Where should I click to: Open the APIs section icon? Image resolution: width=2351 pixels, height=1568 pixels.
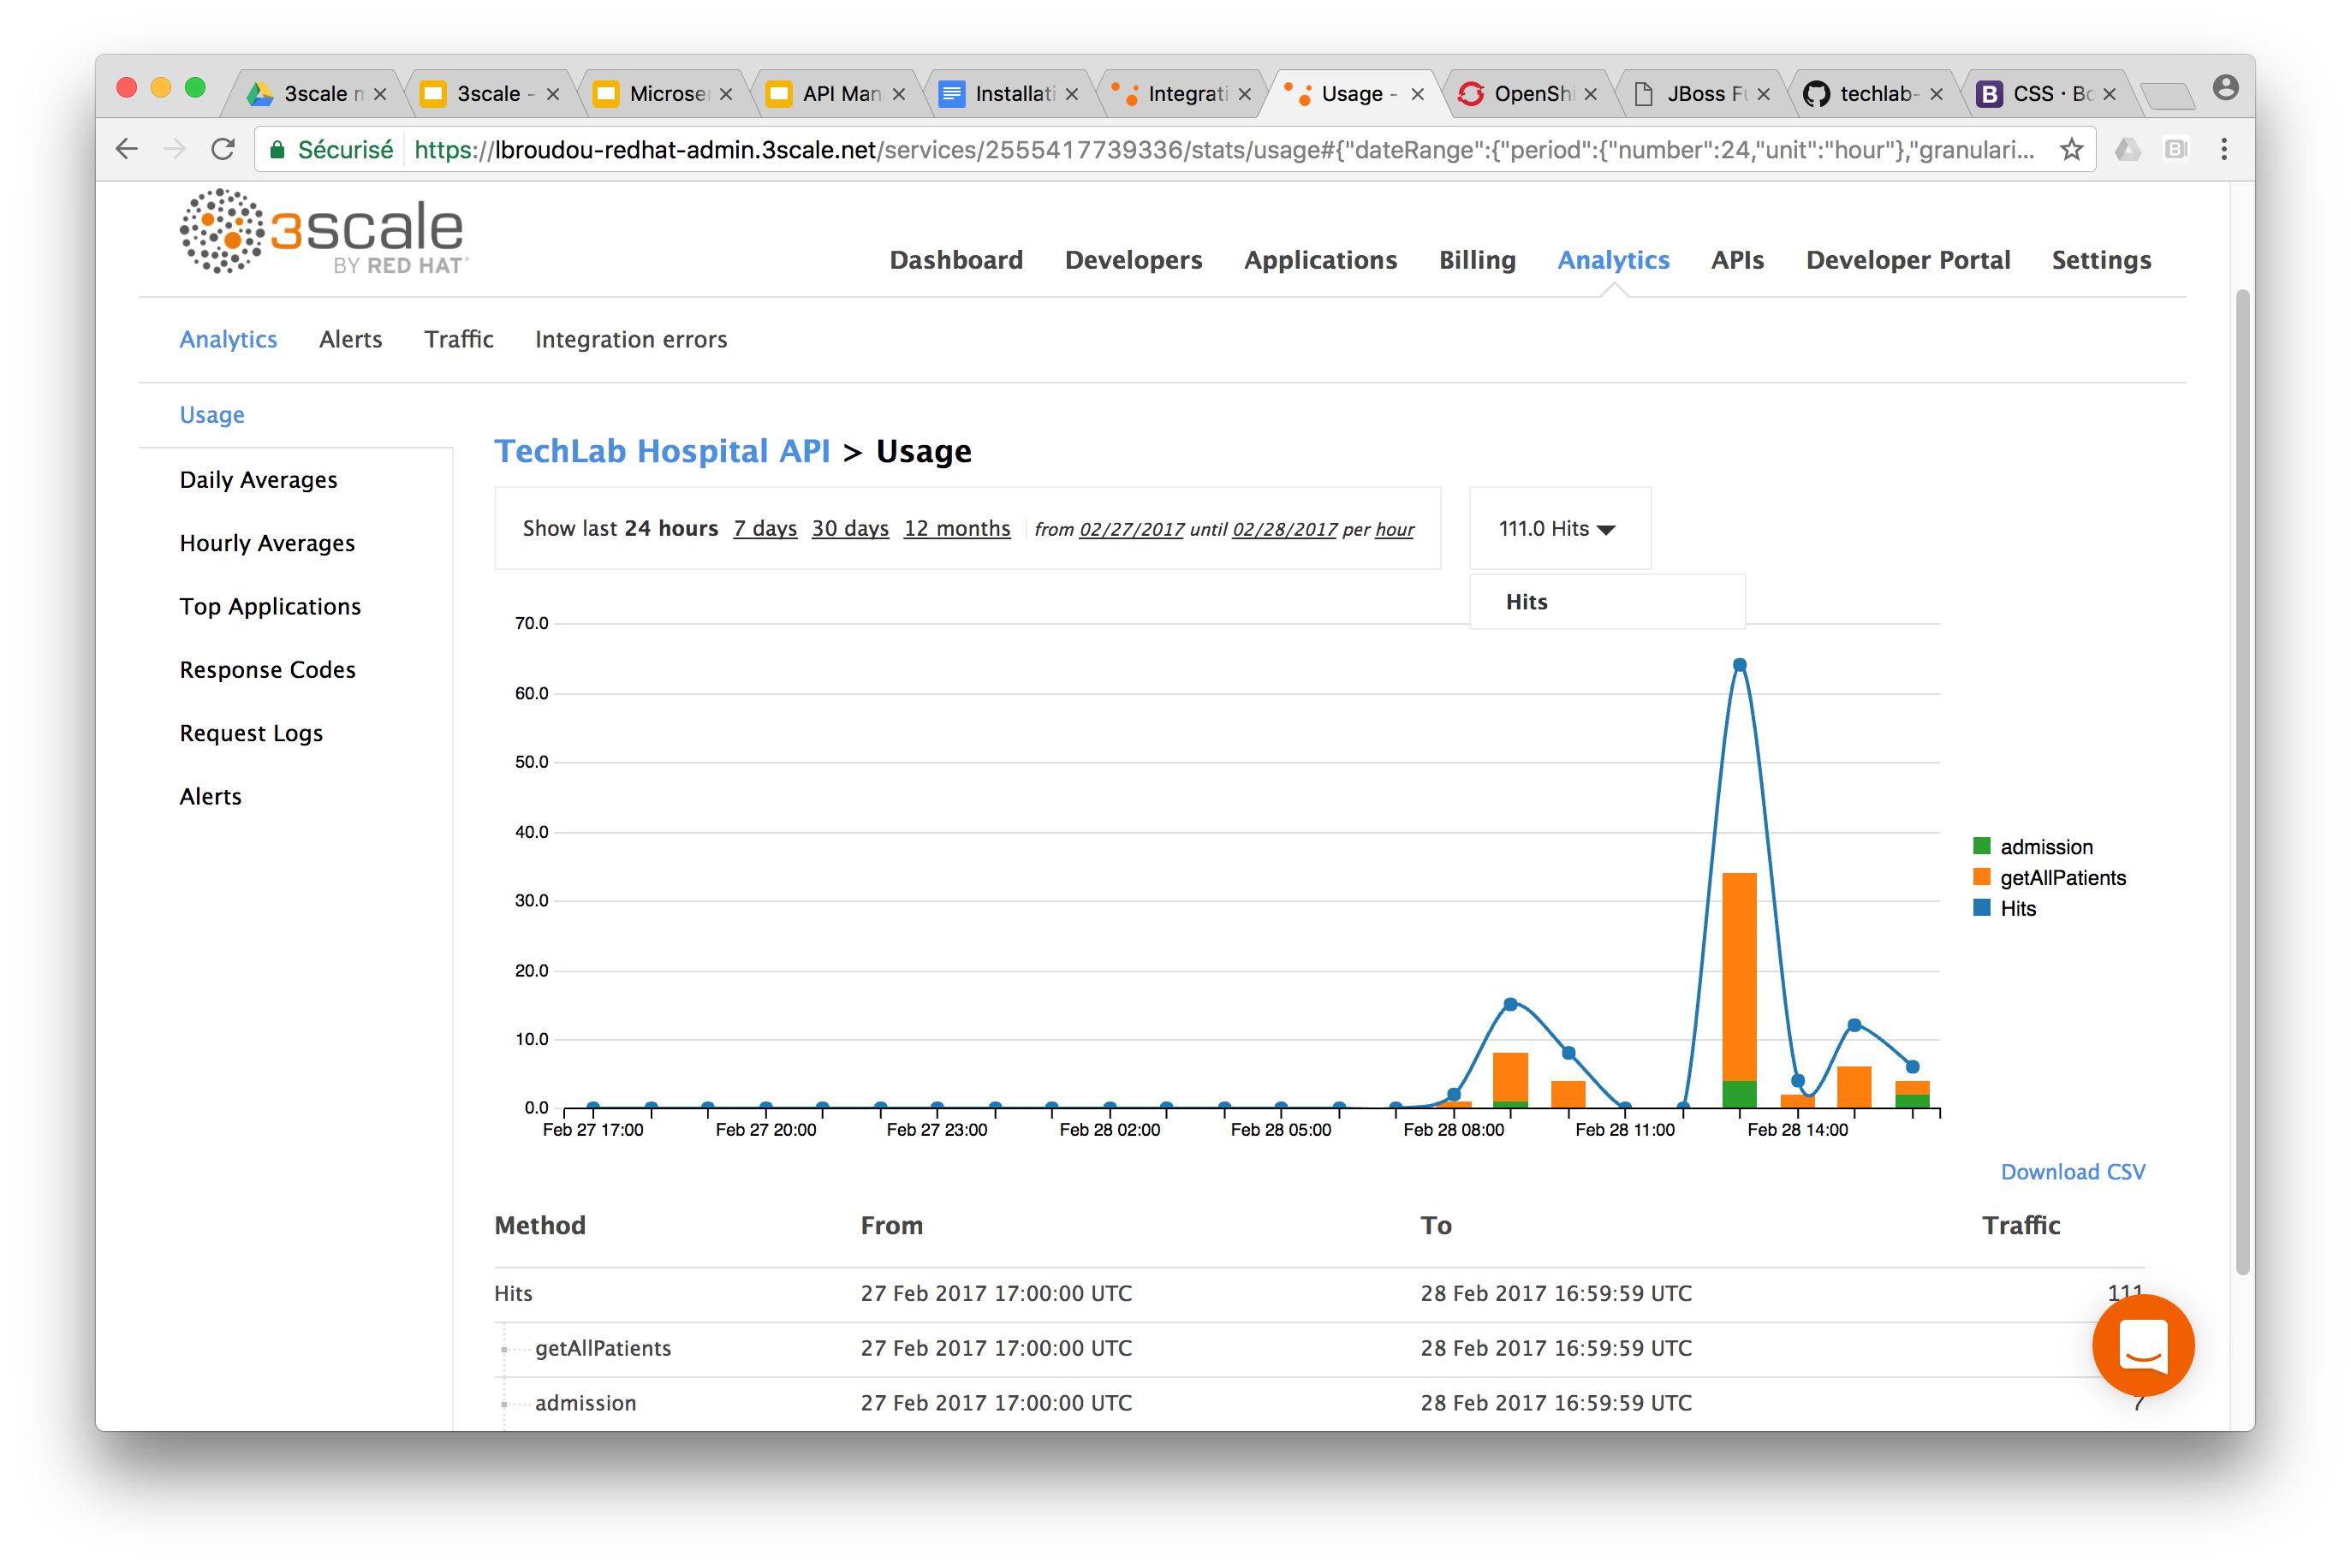(x=1736, y=259)
